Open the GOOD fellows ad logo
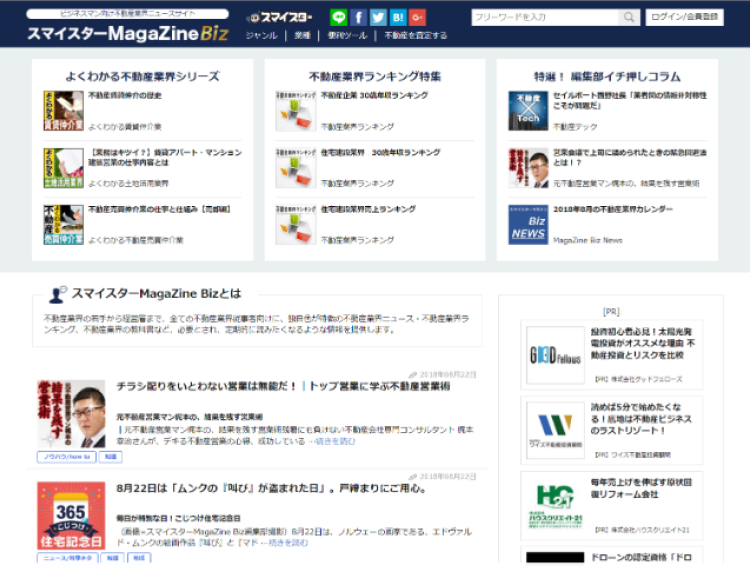 pos(555,355)
